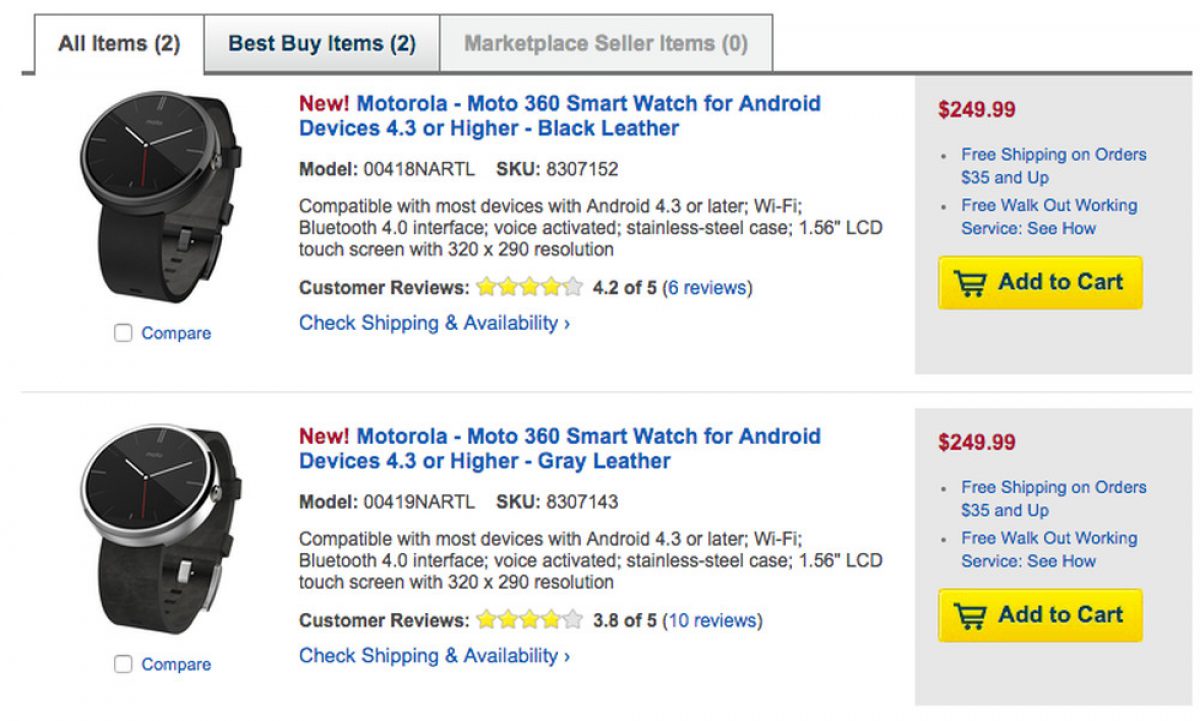Tick the Compare checkbox for Gray Leather watch
Image resolution: width=1200 pixels, height=721 pixels.
(123, 664)
